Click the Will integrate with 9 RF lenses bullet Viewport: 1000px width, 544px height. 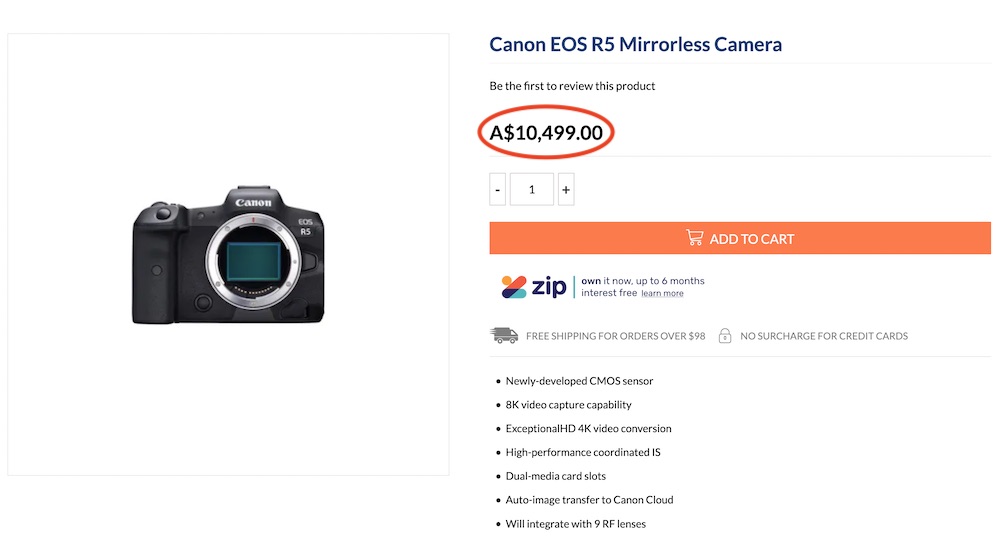(575, 524)
